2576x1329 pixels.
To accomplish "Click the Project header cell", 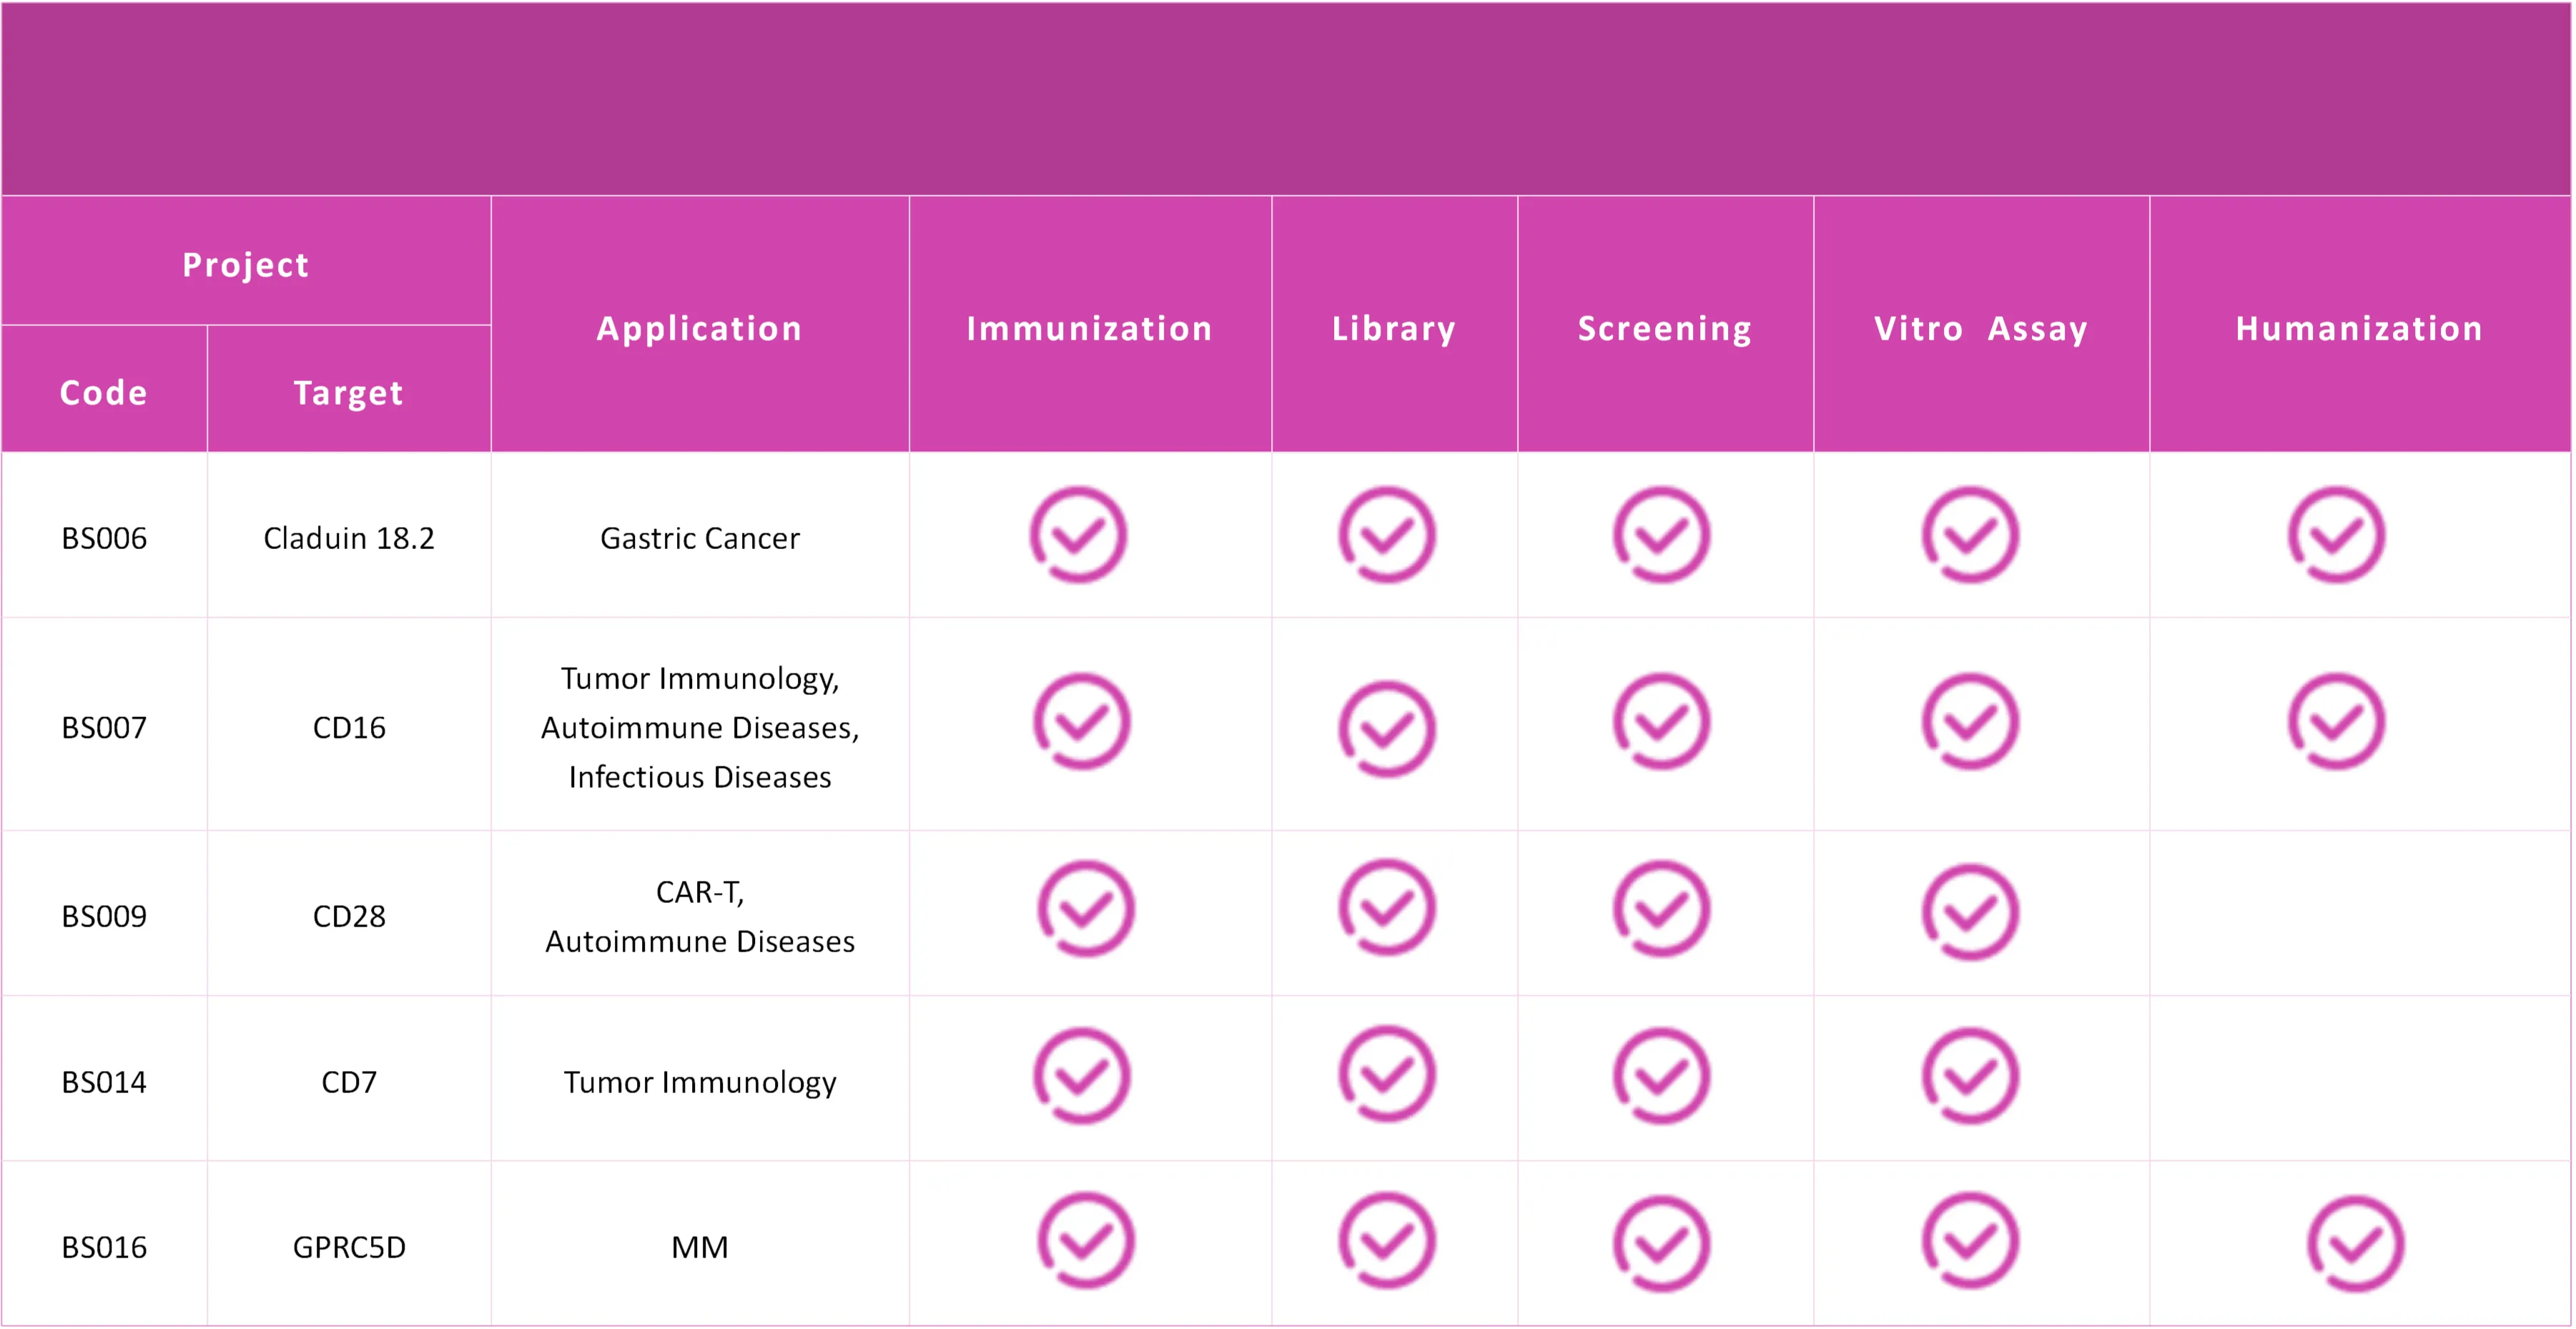I will pos(245,265).
